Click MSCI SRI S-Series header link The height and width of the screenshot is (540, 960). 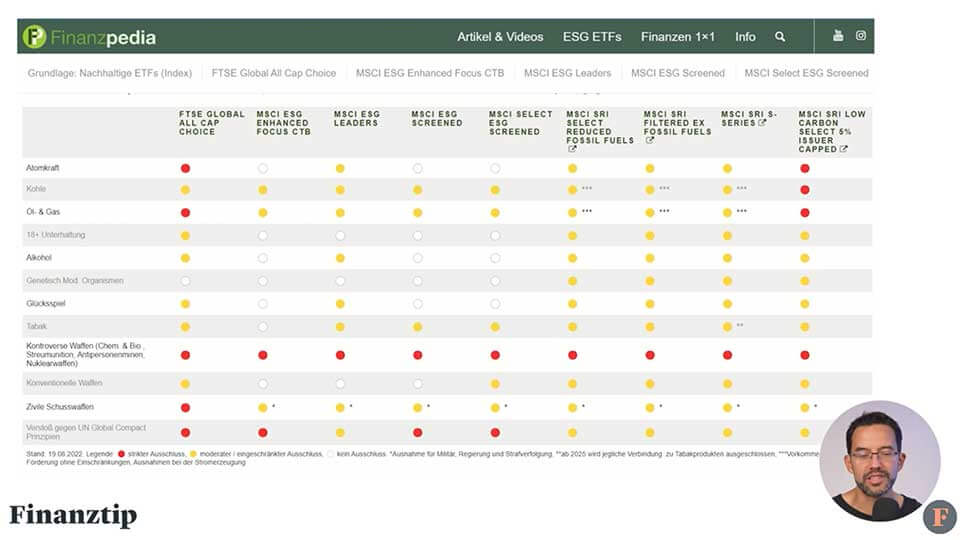(749, 118)
